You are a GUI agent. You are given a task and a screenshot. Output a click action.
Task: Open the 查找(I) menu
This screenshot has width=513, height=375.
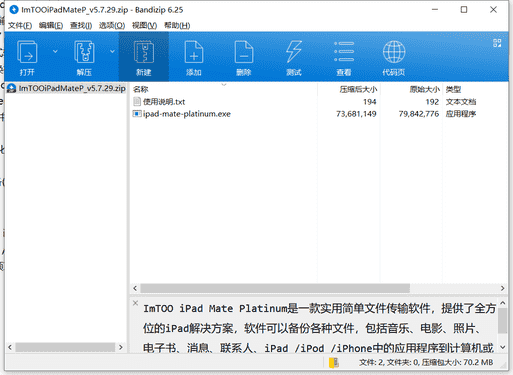point(81,25)
